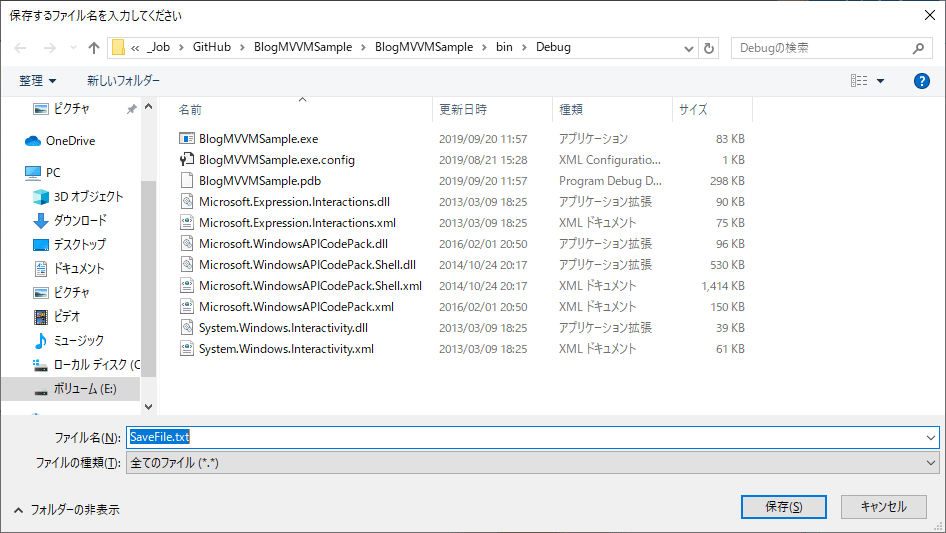Expand breadcrumb chevron after GitHub

[x=242, y=48]
